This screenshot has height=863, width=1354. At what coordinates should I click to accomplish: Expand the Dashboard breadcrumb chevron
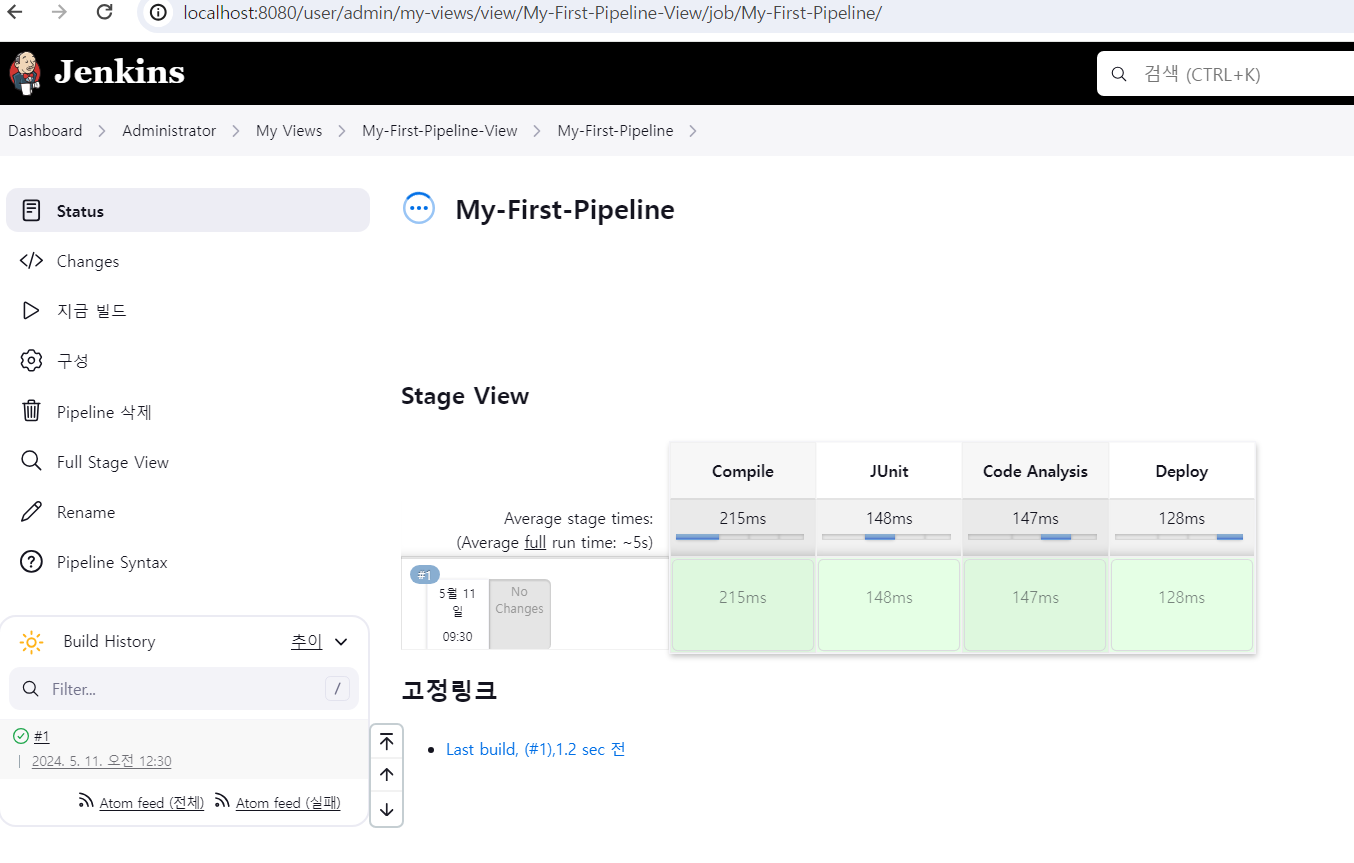[x=102, y=131]
